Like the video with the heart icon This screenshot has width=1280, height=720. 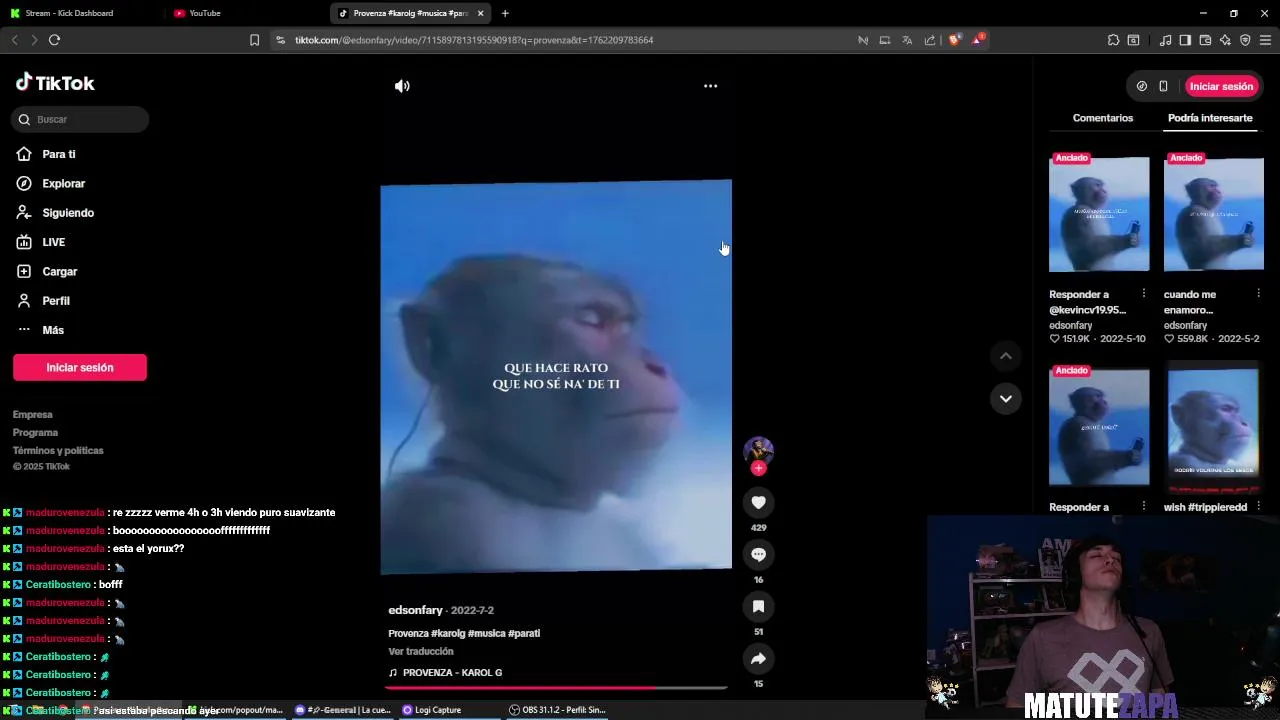pos(758,502)
